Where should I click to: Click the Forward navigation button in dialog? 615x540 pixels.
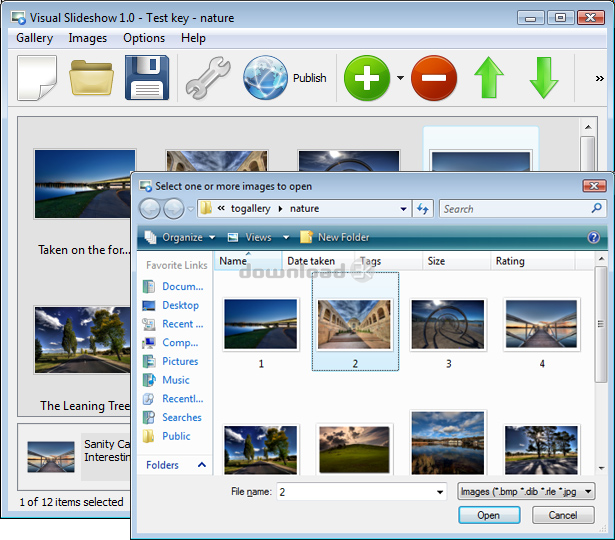tap(173, 209)
